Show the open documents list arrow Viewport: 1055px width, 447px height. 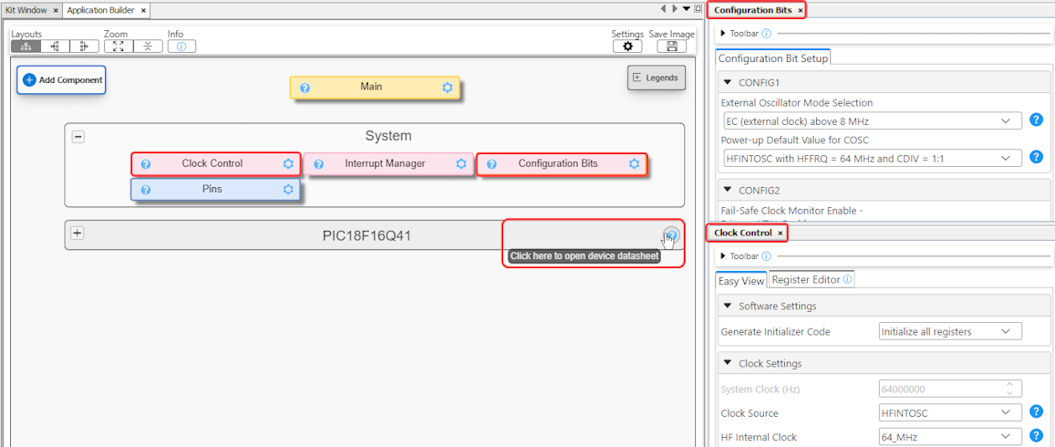[686, 9]
